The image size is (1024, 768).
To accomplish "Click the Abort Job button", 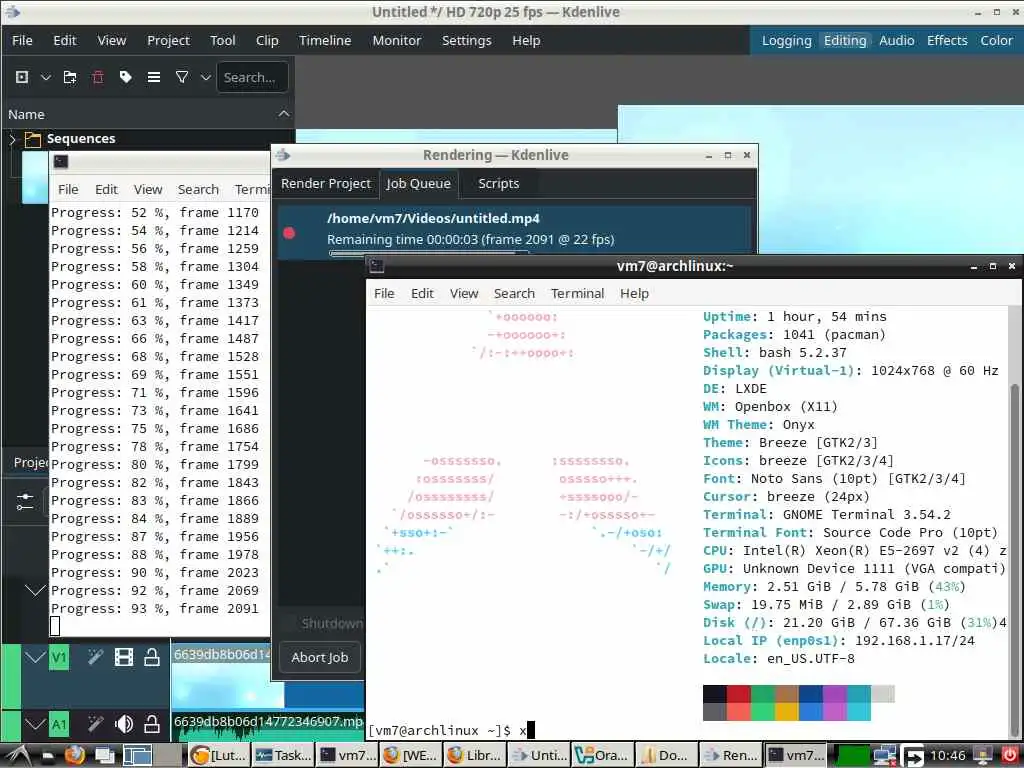I will (319, 657).
